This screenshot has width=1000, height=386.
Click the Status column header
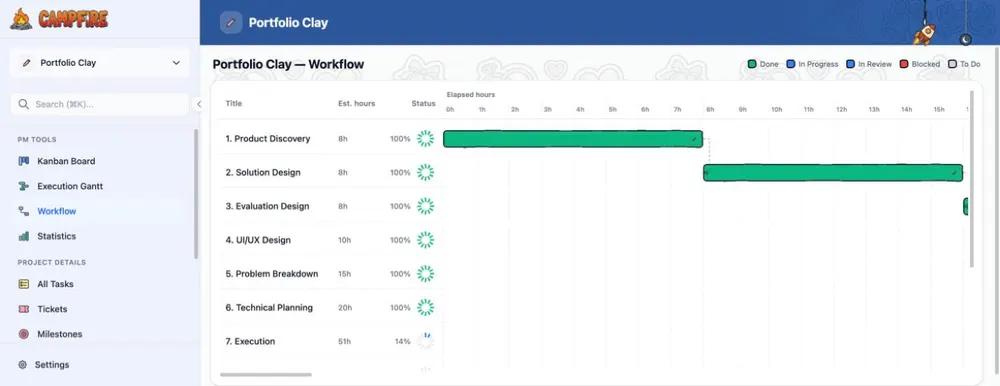coord(423,103)
